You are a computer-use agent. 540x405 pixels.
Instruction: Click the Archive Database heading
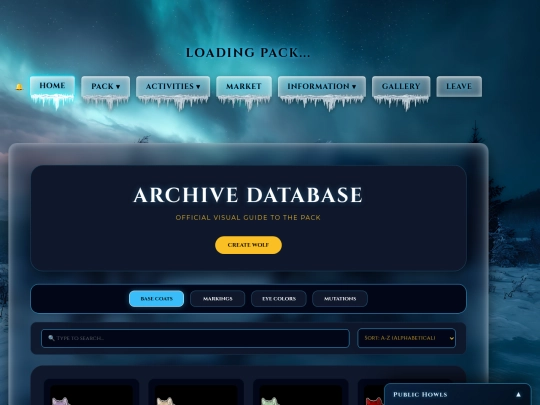tap(248, 195)
